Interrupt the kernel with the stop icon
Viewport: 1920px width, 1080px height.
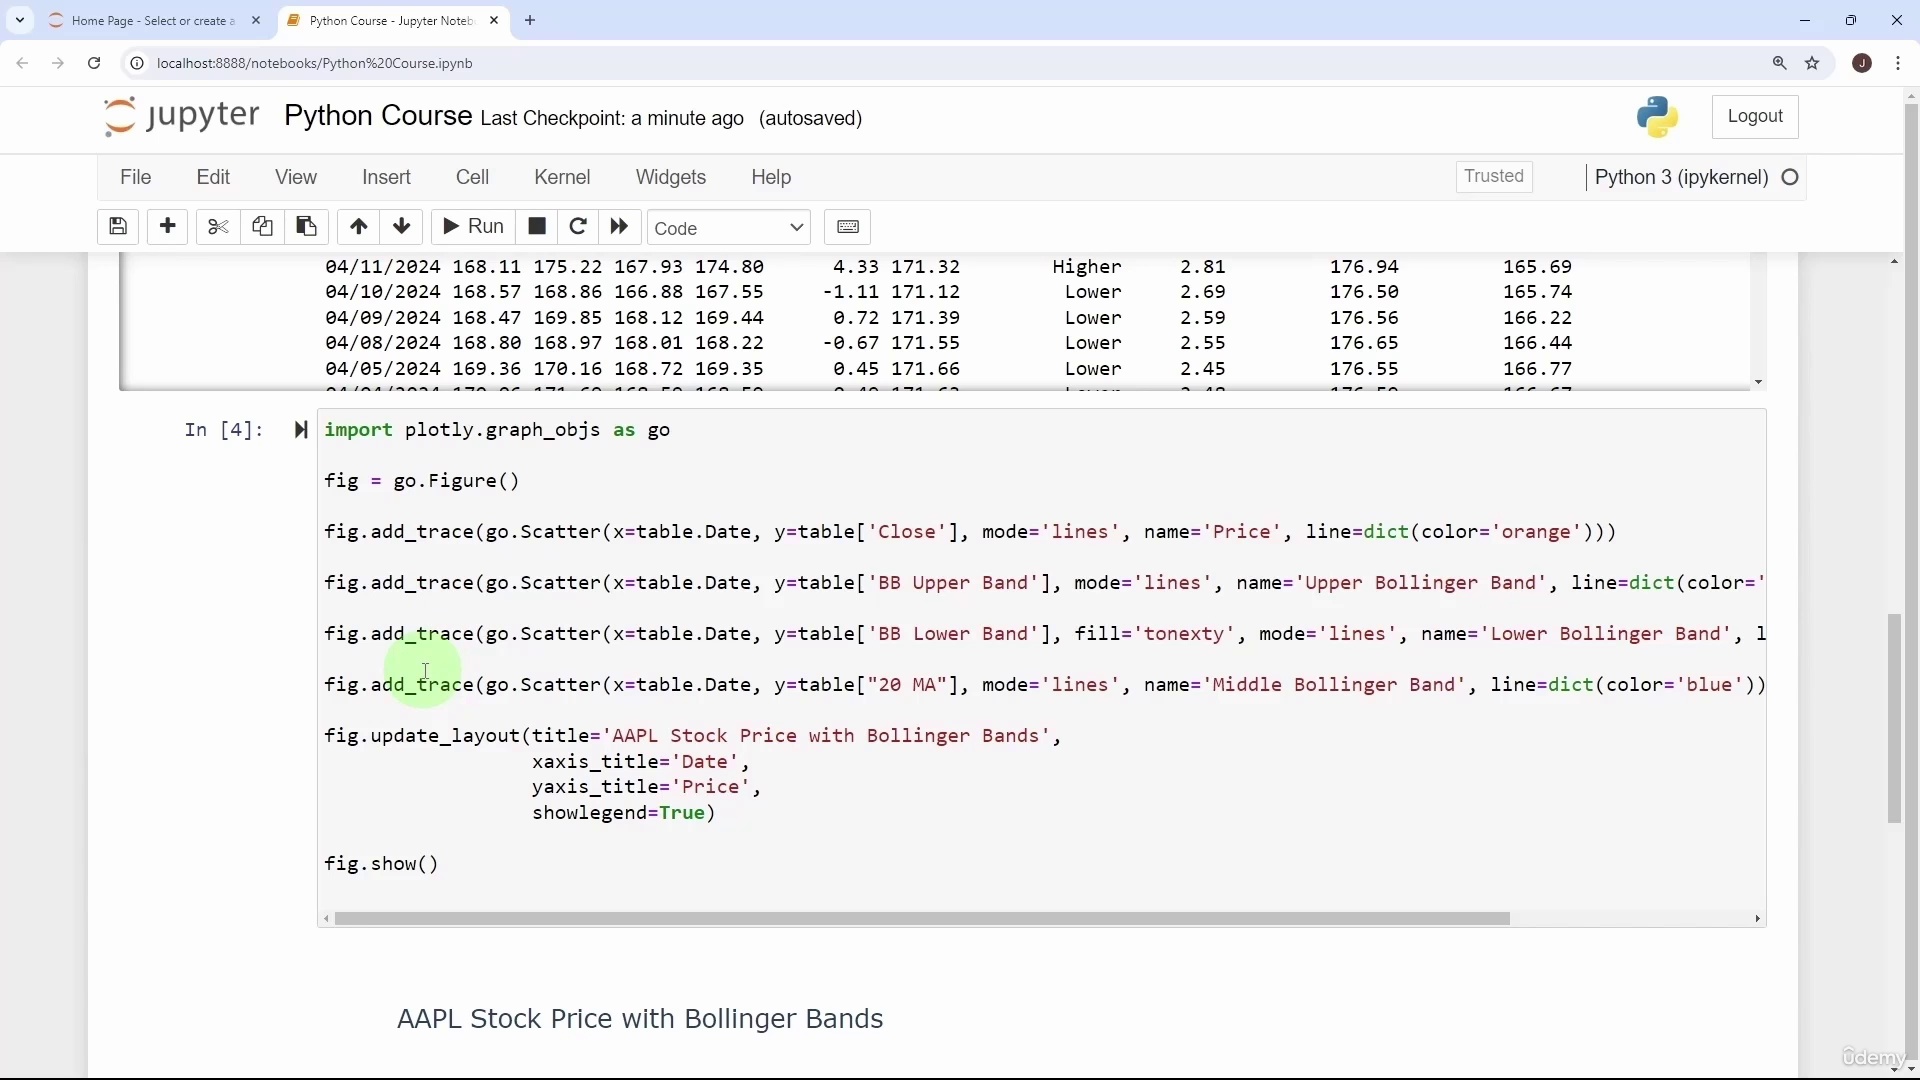[537, 227]
